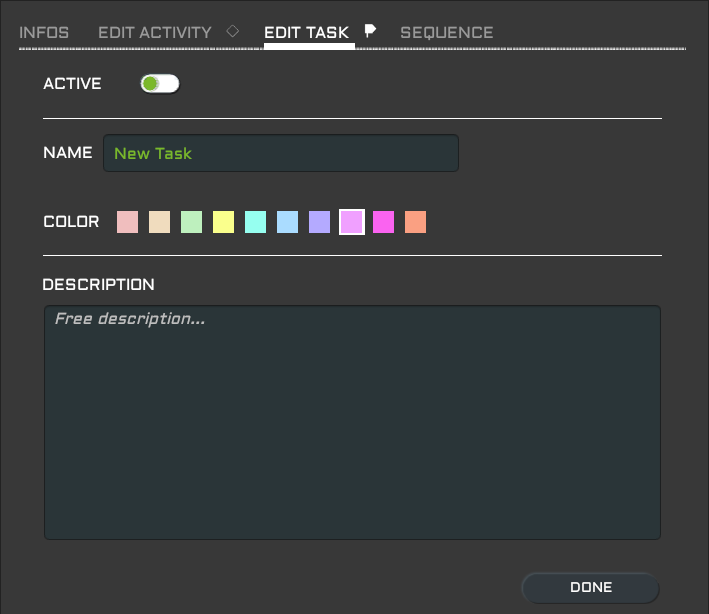The height and width of the screenshot is (614, 709).
Task: Choose the cyan color swatch
Action: coord(255,222)
